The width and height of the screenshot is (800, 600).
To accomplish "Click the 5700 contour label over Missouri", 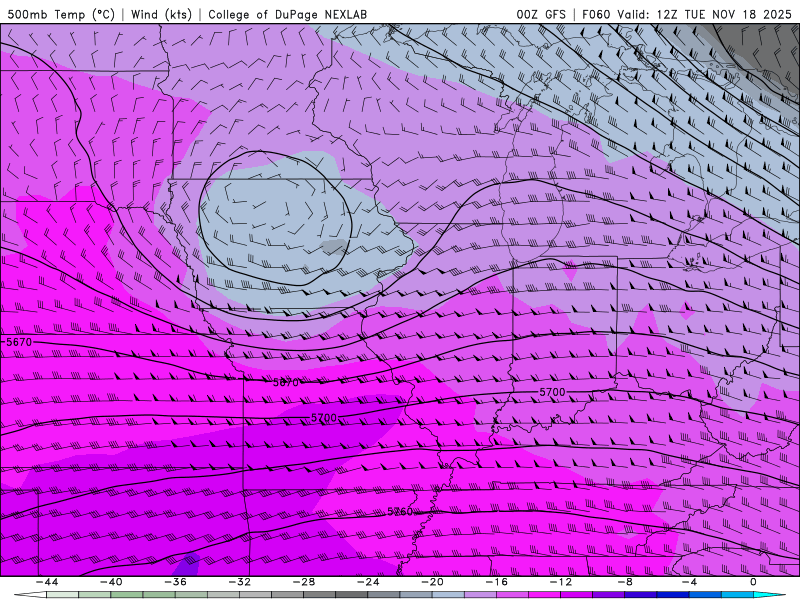I will click(x=324, y=418).
